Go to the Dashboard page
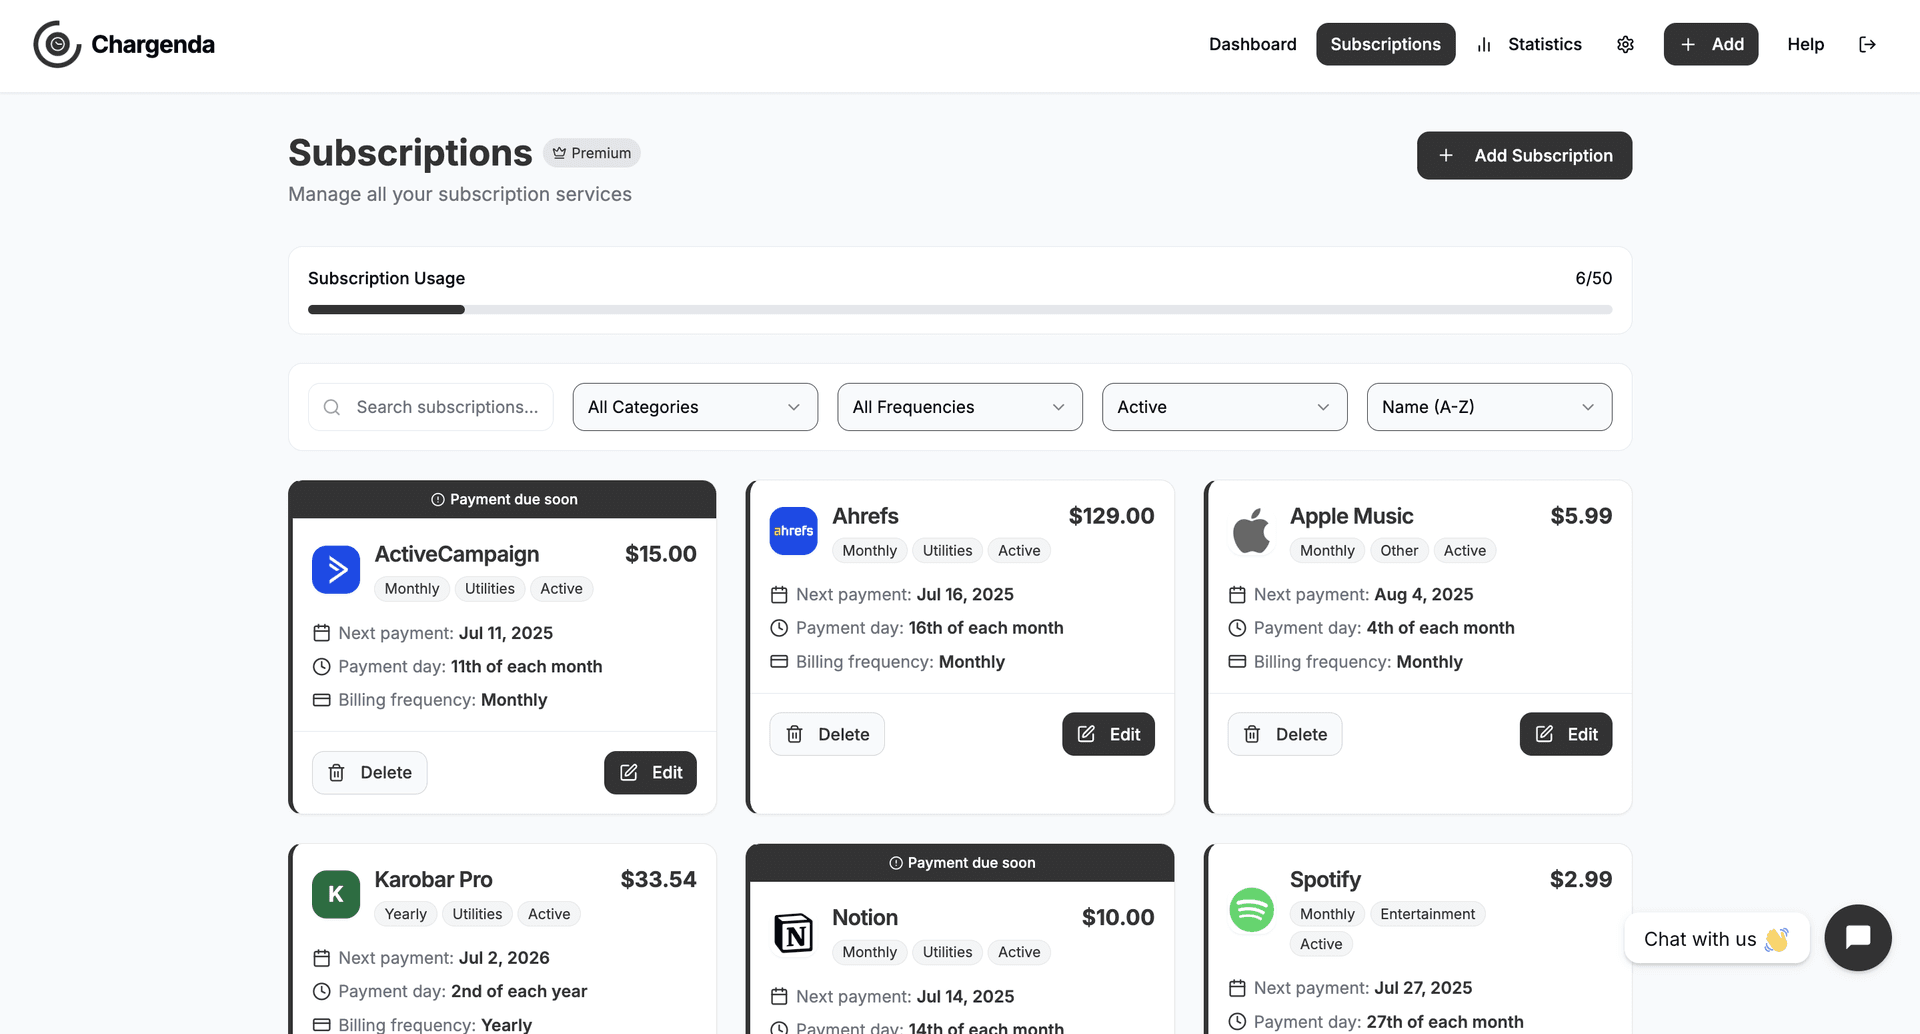The width and height of the screenshot is (1920, 1034). tap(1252, 44)
